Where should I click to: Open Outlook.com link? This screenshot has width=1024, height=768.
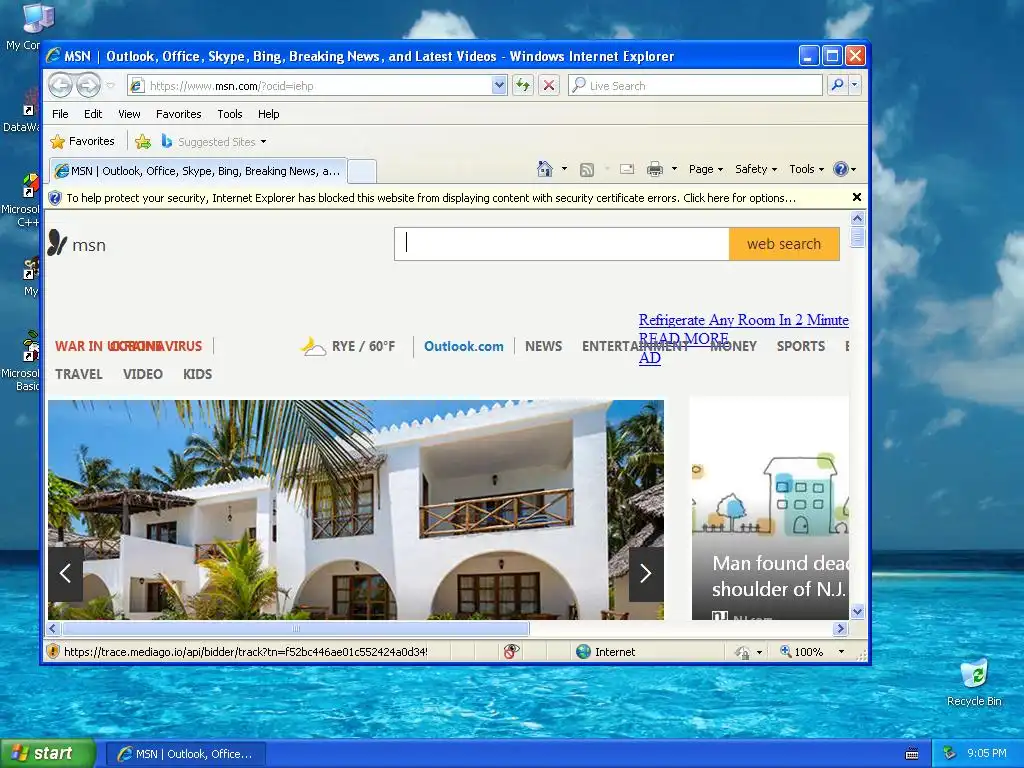[x=464, y=346]
